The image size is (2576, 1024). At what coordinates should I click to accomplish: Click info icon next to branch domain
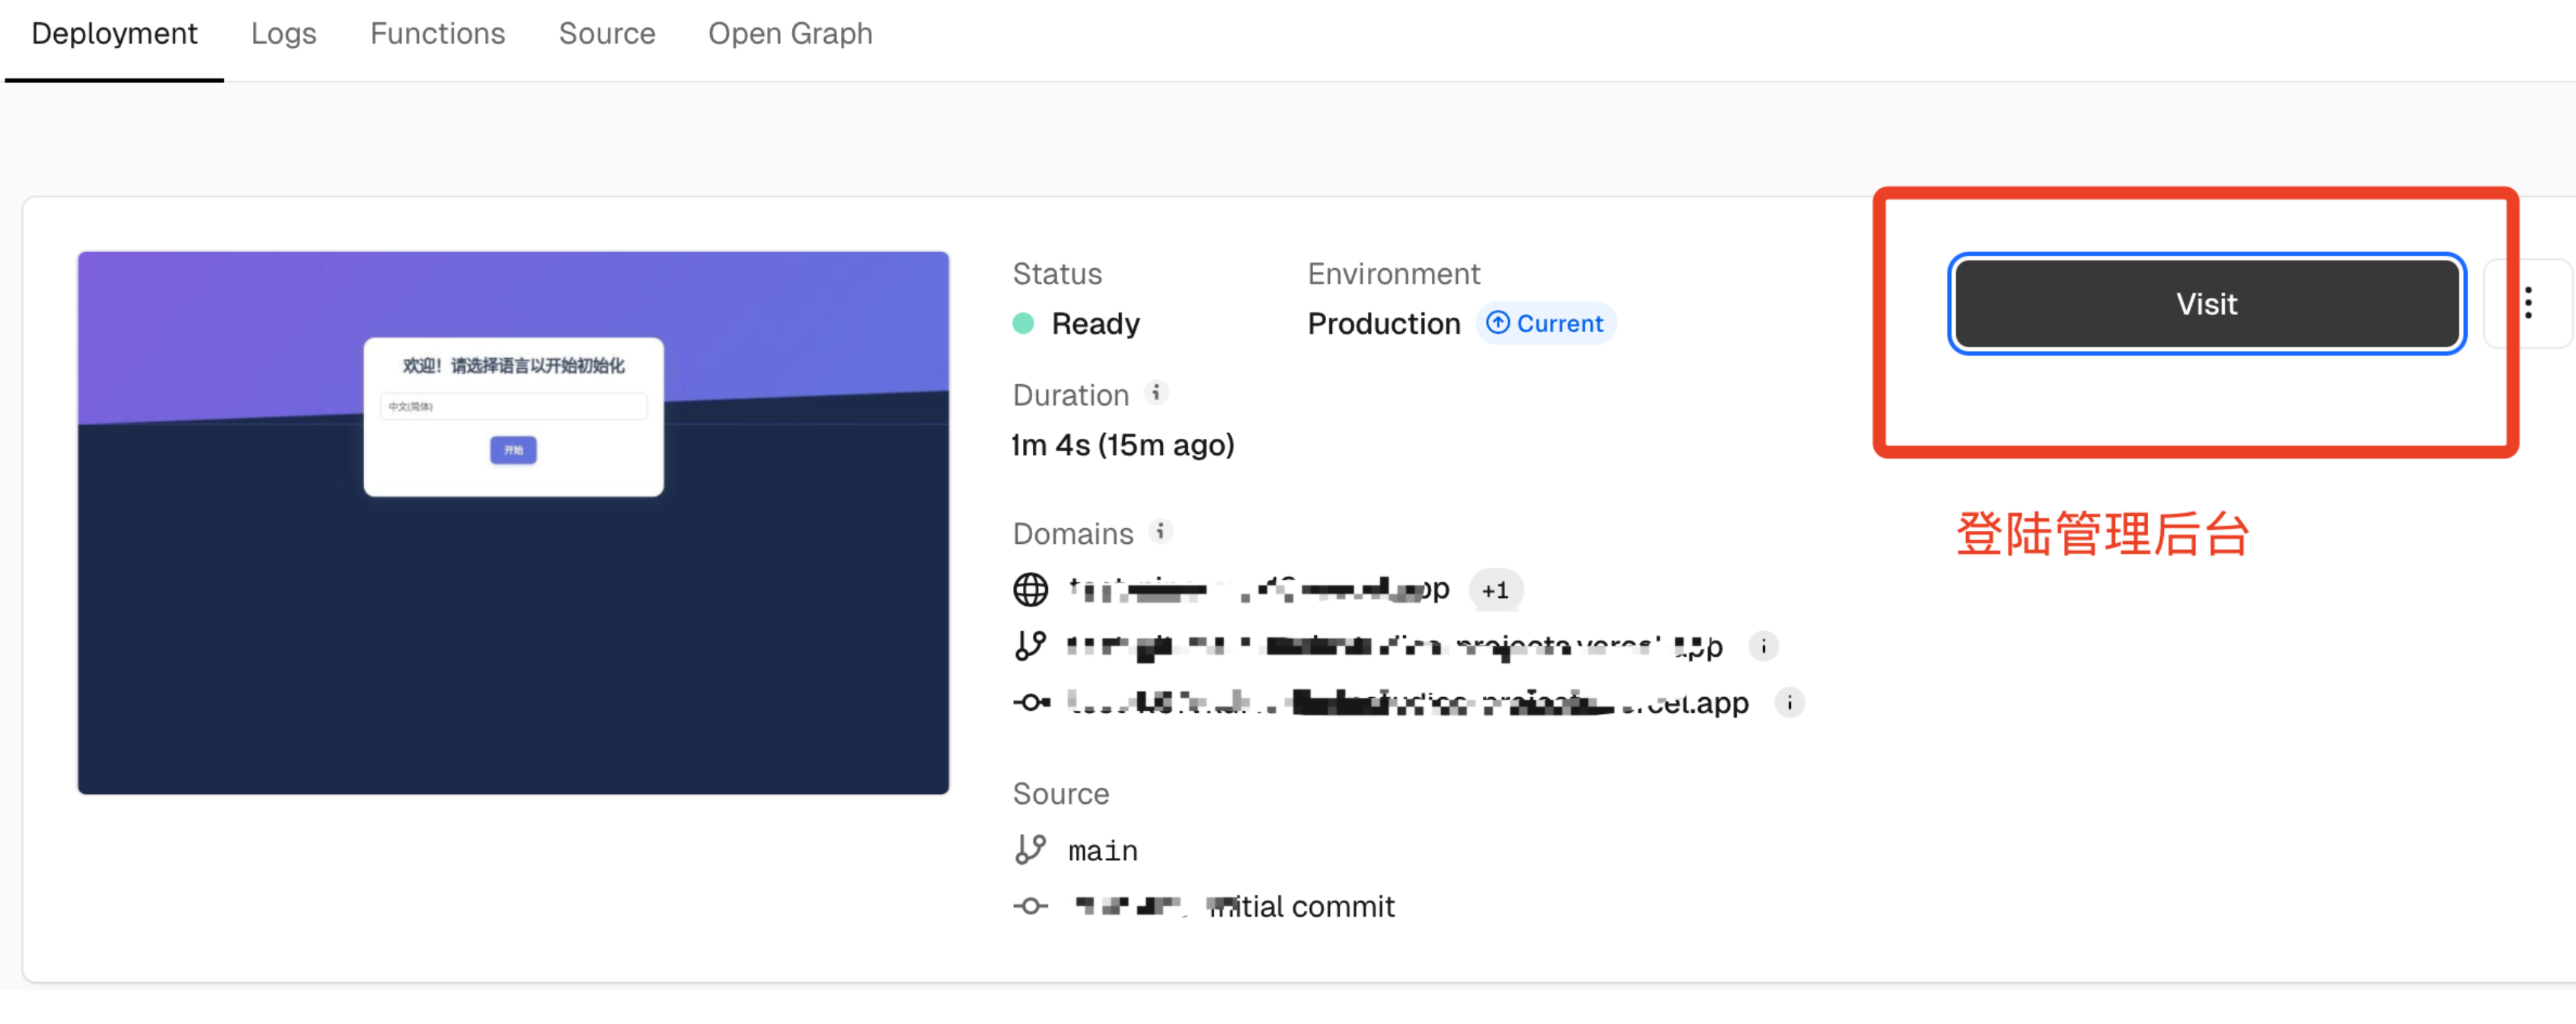pos(1763,647)
